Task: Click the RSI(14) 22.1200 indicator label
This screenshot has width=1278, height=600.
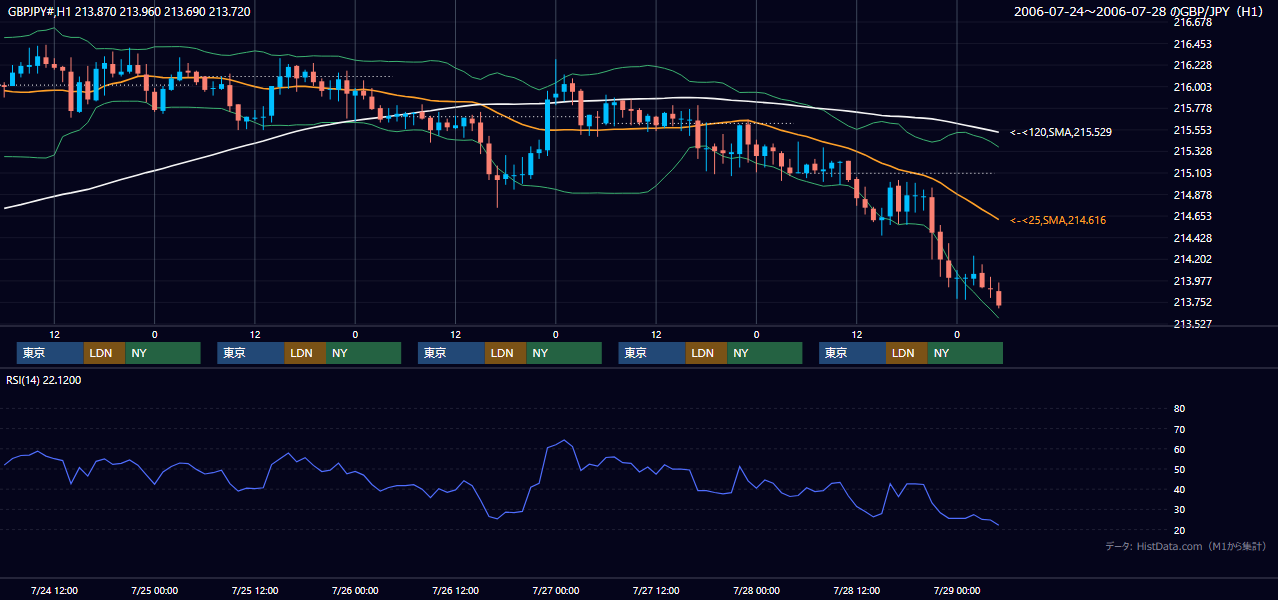Action: 44,380
